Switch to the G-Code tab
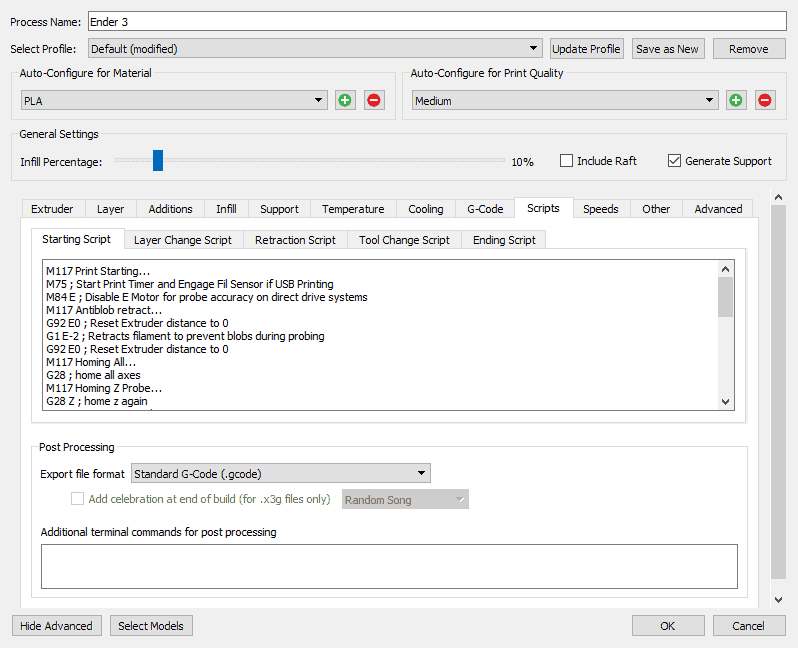The image size is (798, 648). coord(485,209)
